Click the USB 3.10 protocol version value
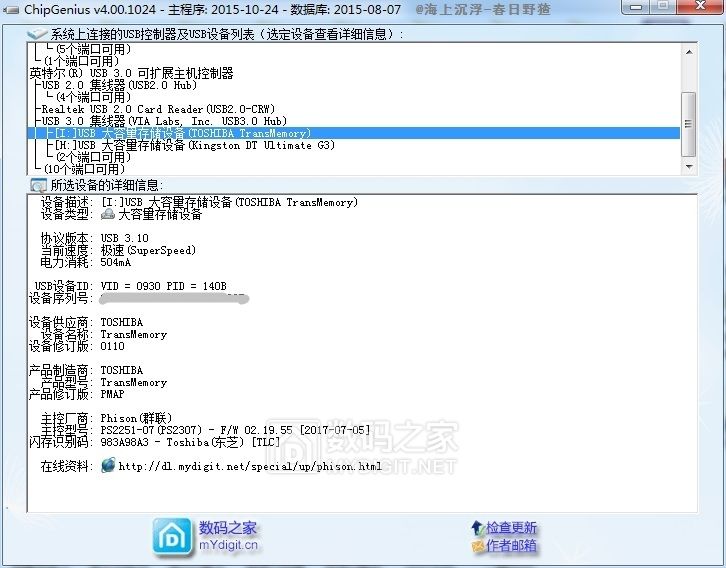 (x=125, y=238)
